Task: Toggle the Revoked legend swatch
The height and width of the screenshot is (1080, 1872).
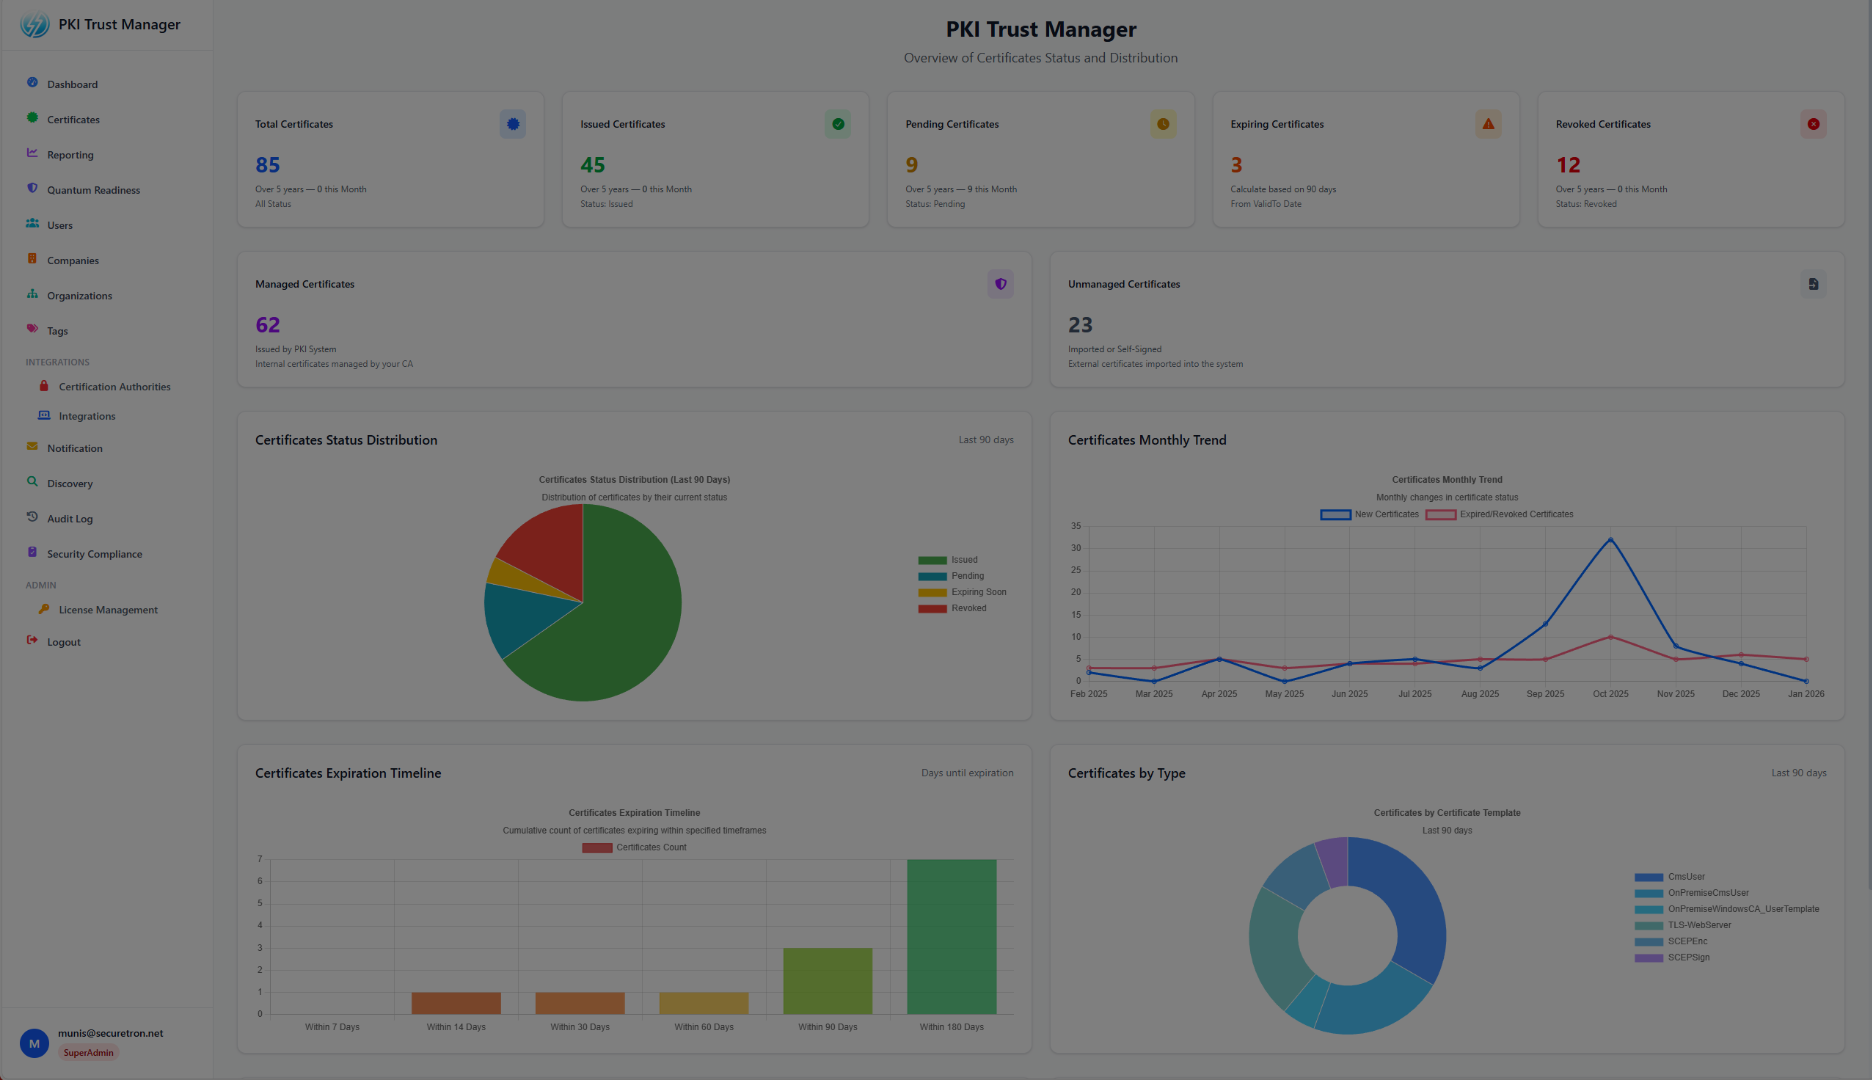Action: pos(932,608)
